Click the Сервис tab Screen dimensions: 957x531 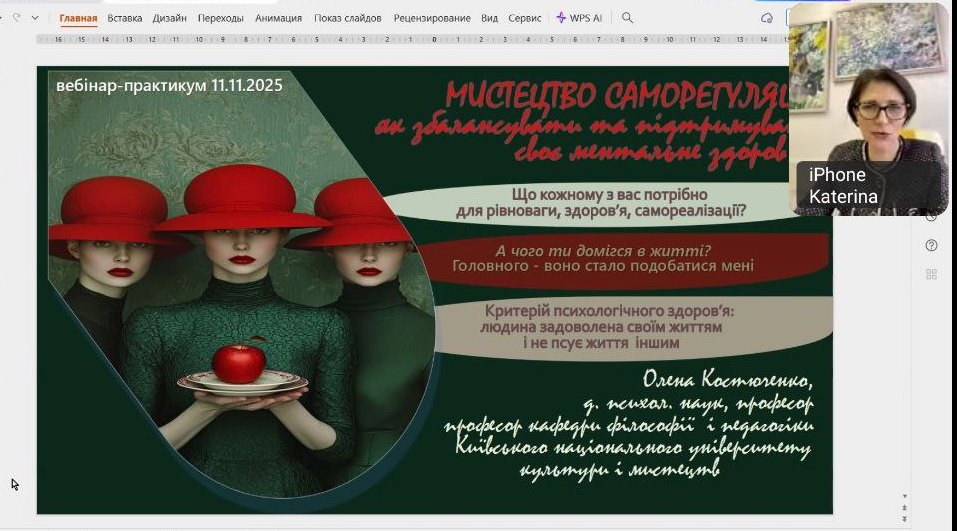tap(525, 18)
